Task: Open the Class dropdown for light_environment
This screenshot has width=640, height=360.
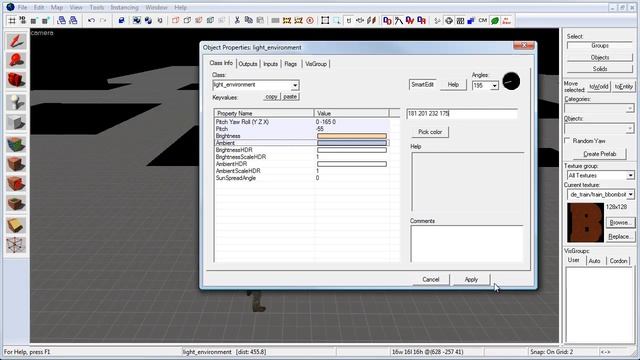Action: point(295,85)
